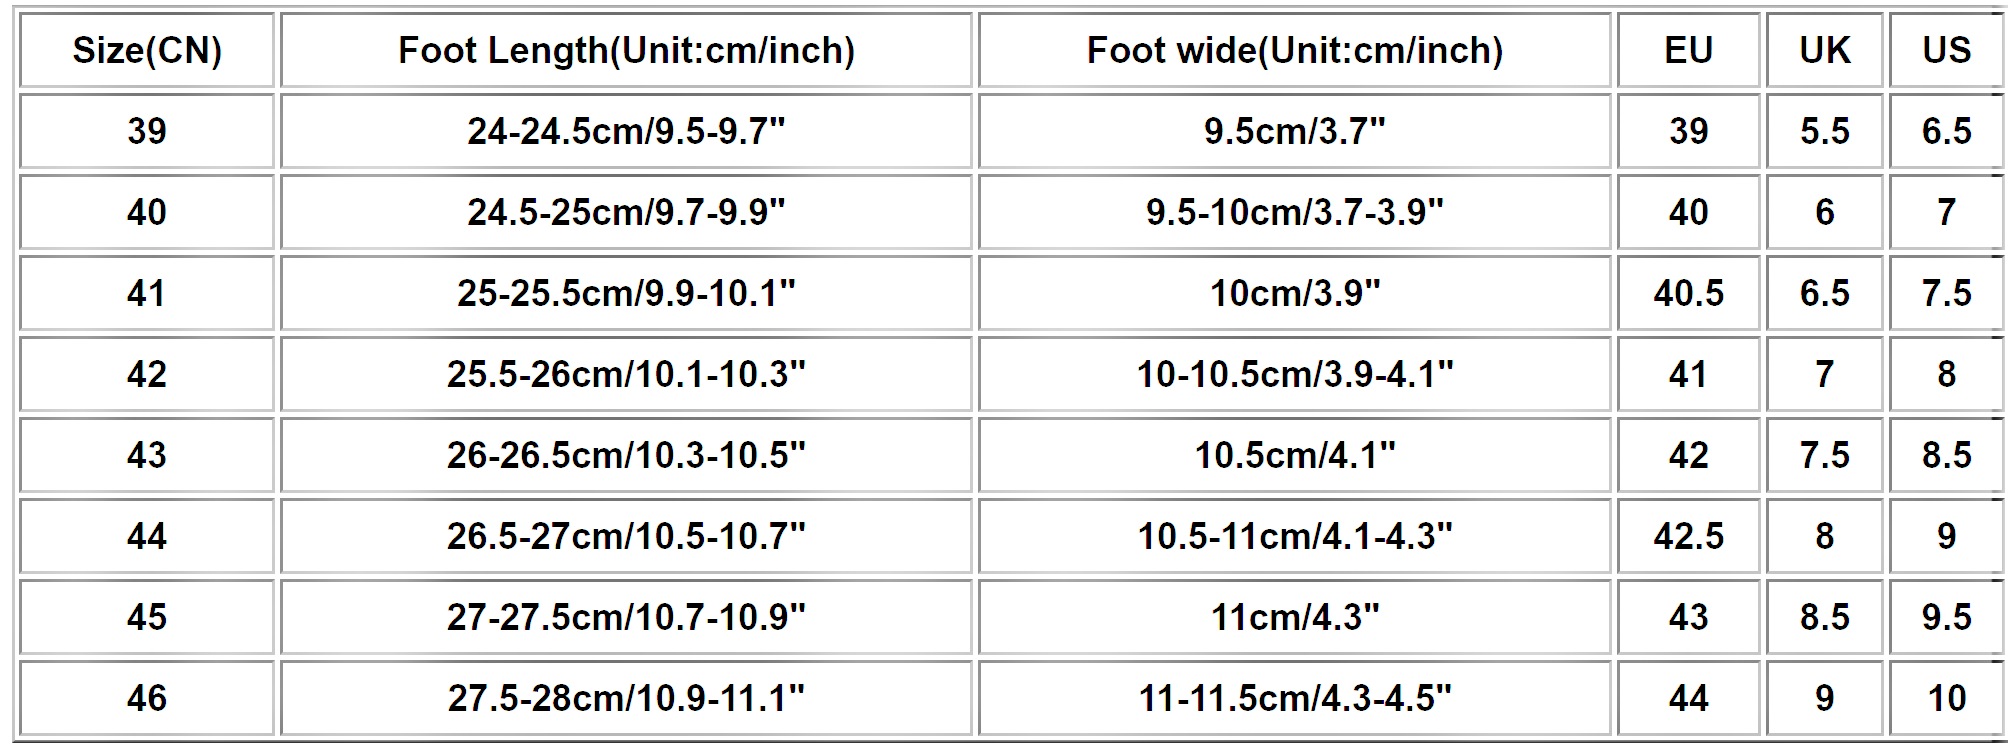Select foot width 10-10.5cm/3.9-4.1" cell
The width and height of the screenshot is (2008, 746).
click(x=1295, y=374)
